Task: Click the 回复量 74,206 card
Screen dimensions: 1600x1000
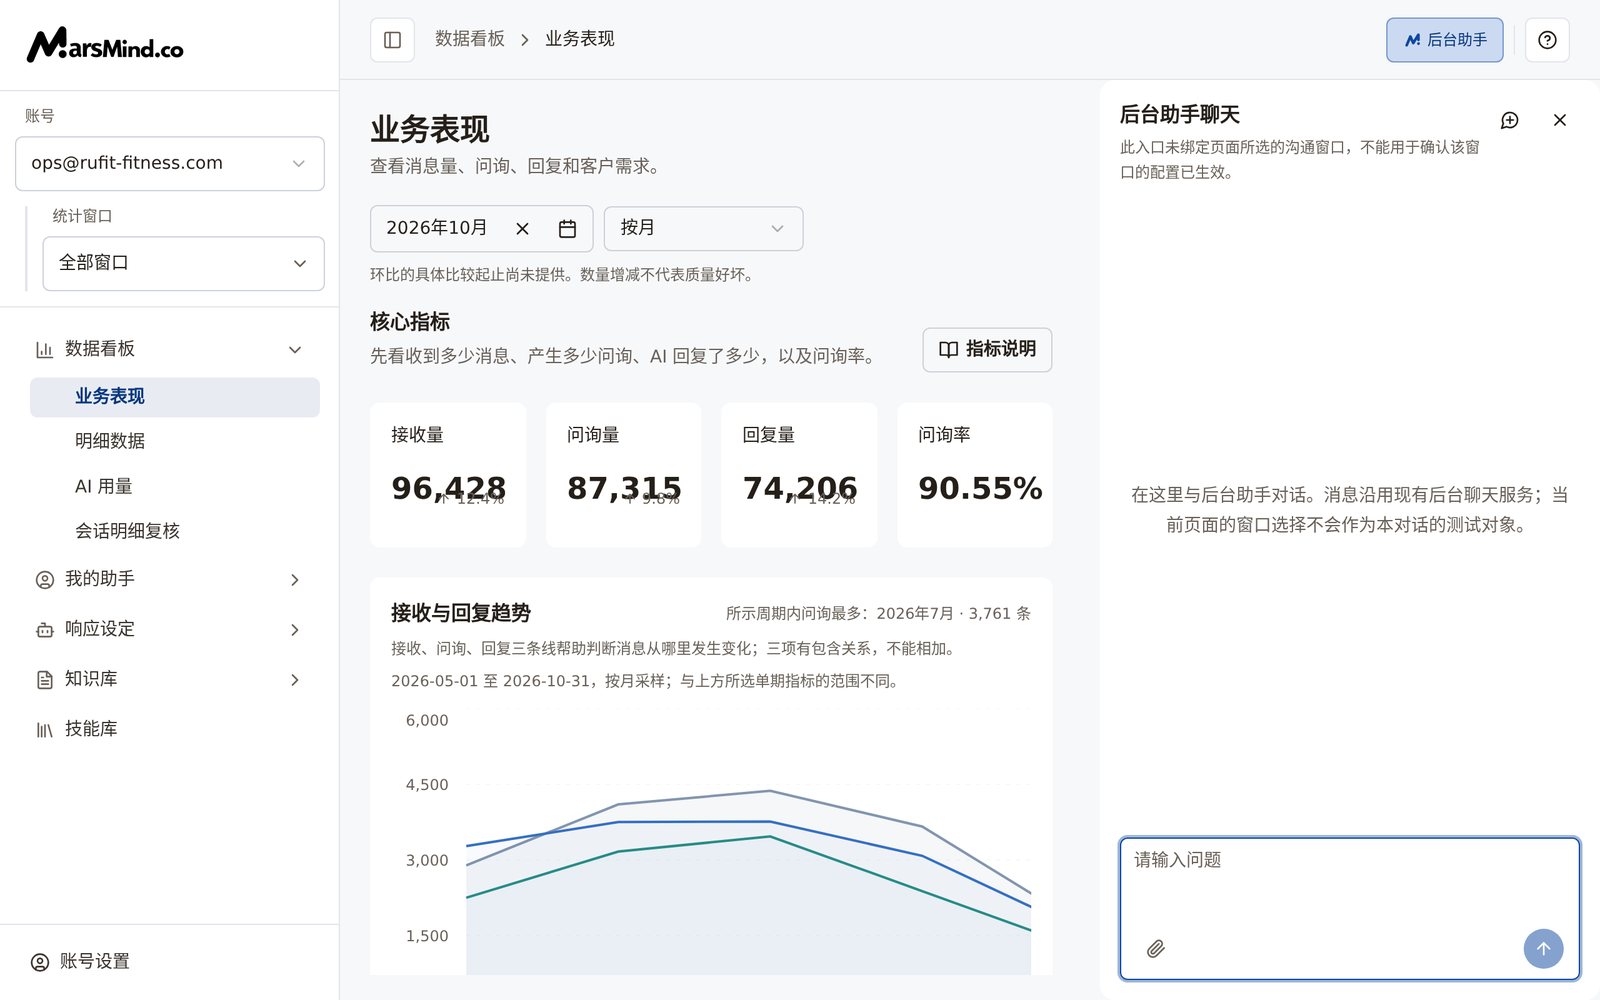Action: [x=799, y=475]
